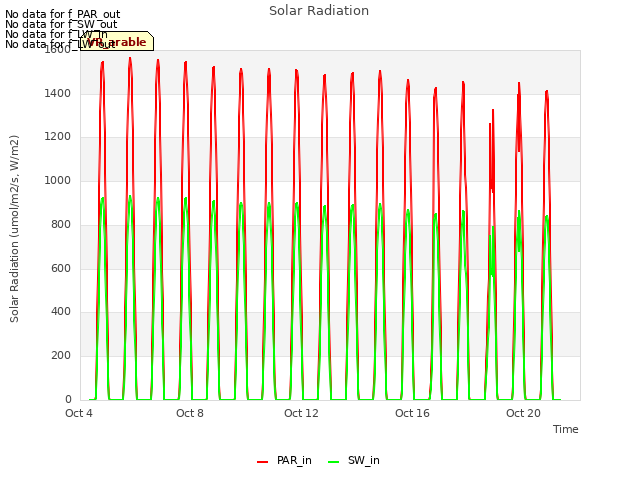
Task: Click the 0 y-axis tick label
Action: tap(68, 399)
